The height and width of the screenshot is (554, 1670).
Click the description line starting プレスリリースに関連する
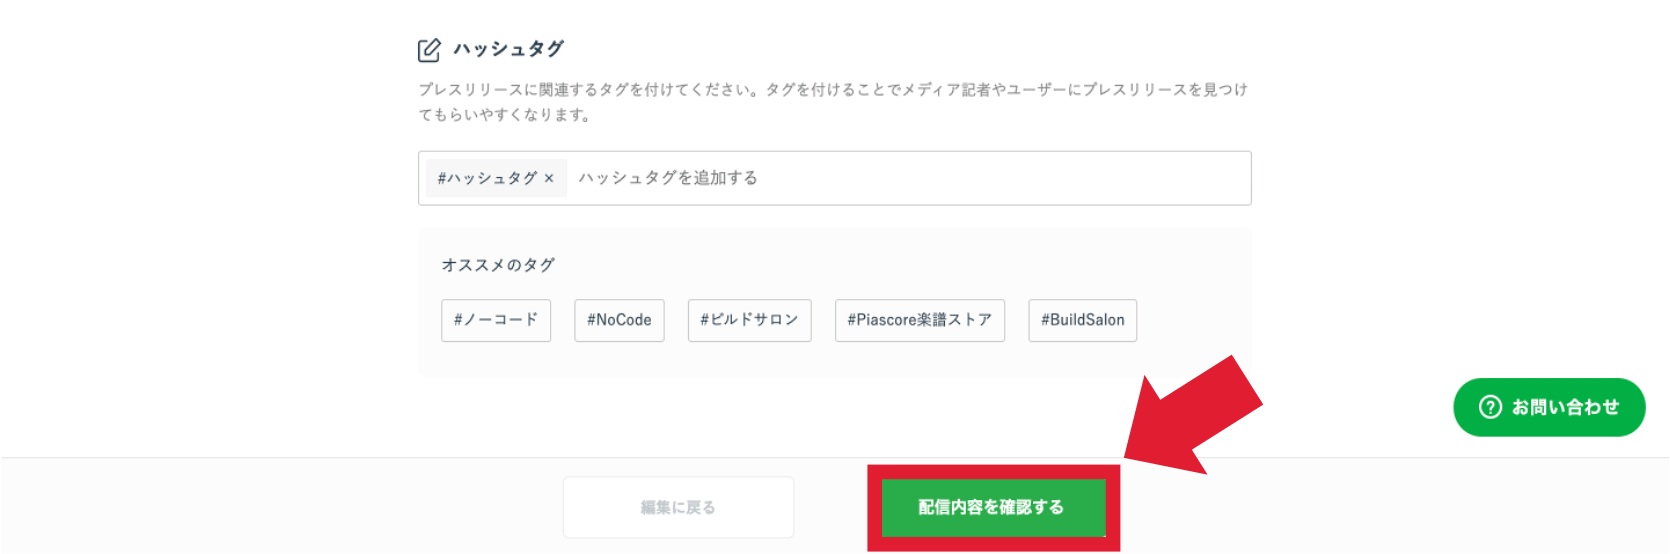coord(832,90)
